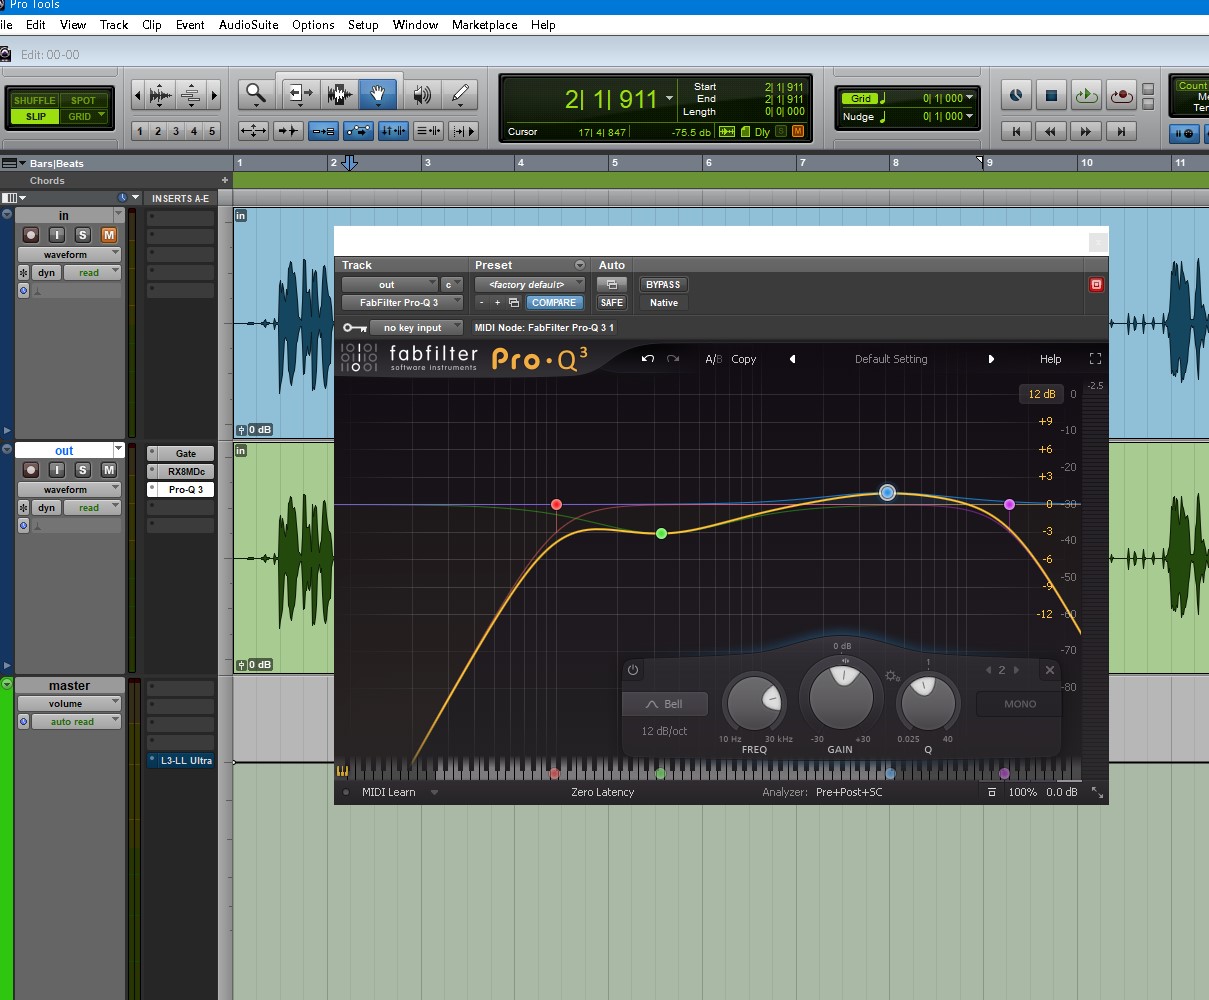Click the gain-Q interaction gear icon
Viewport: 1209px width, 1000px height.
(x=892, y=677)
